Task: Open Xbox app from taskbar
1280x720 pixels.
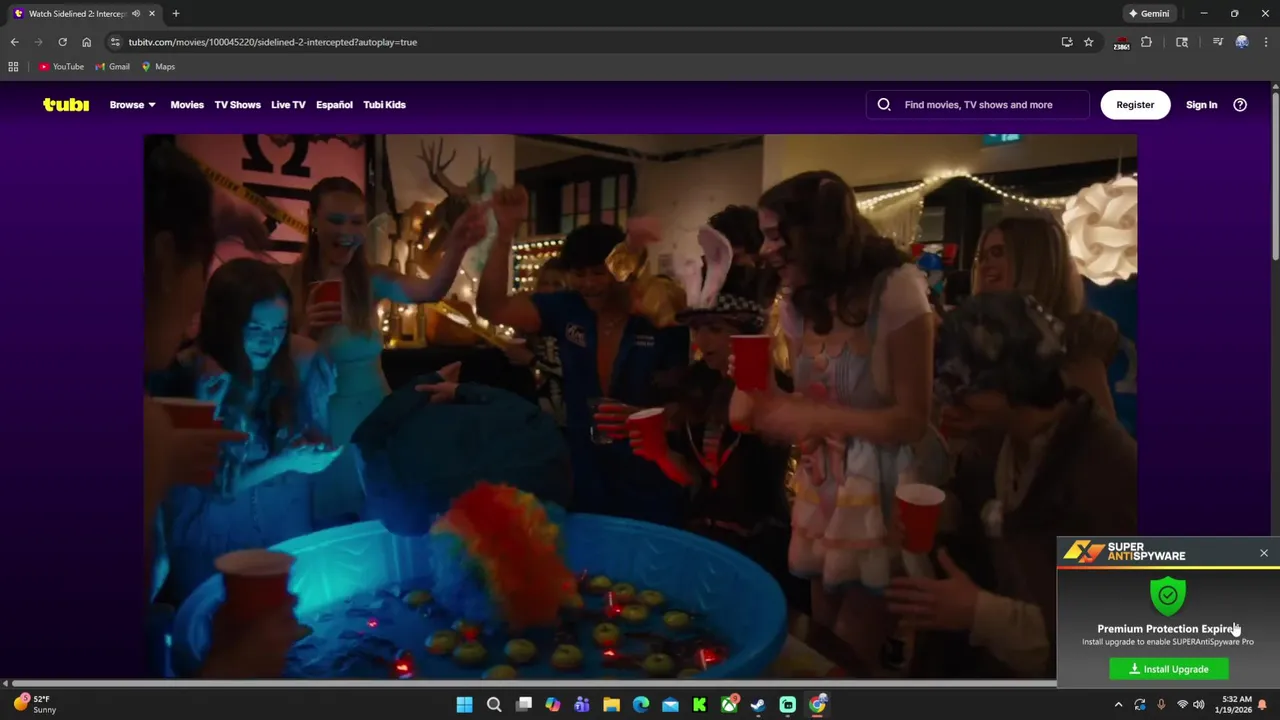Action: click(x=729, y=705)
